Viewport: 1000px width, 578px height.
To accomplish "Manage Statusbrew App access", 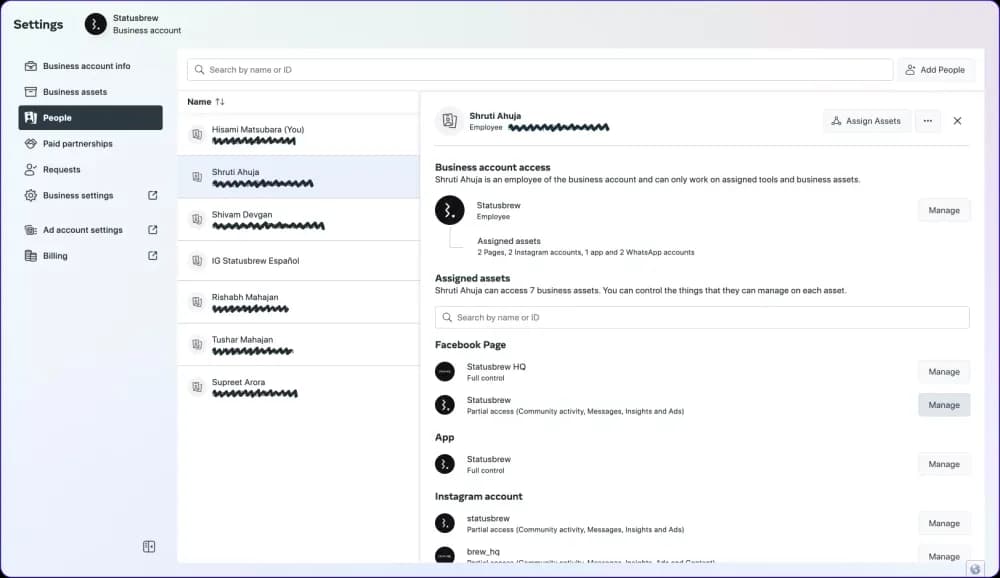I will pos(943,464).
